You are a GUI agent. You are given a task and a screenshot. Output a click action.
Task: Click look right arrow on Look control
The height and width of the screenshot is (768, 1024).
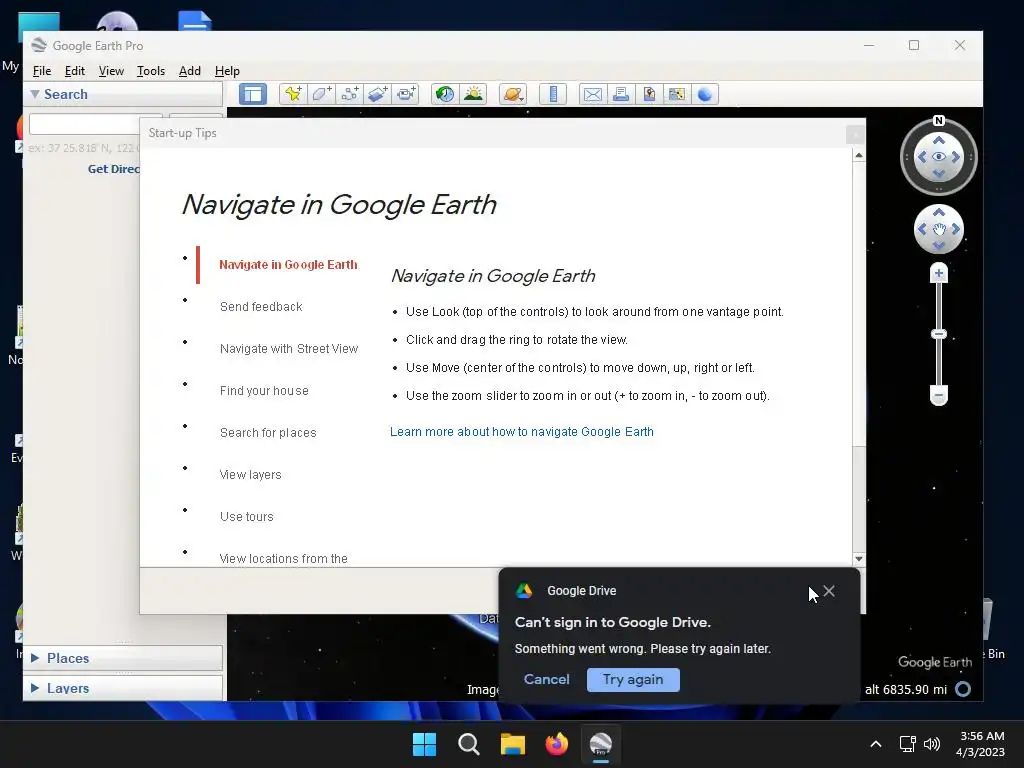click(x=955, y=157)
